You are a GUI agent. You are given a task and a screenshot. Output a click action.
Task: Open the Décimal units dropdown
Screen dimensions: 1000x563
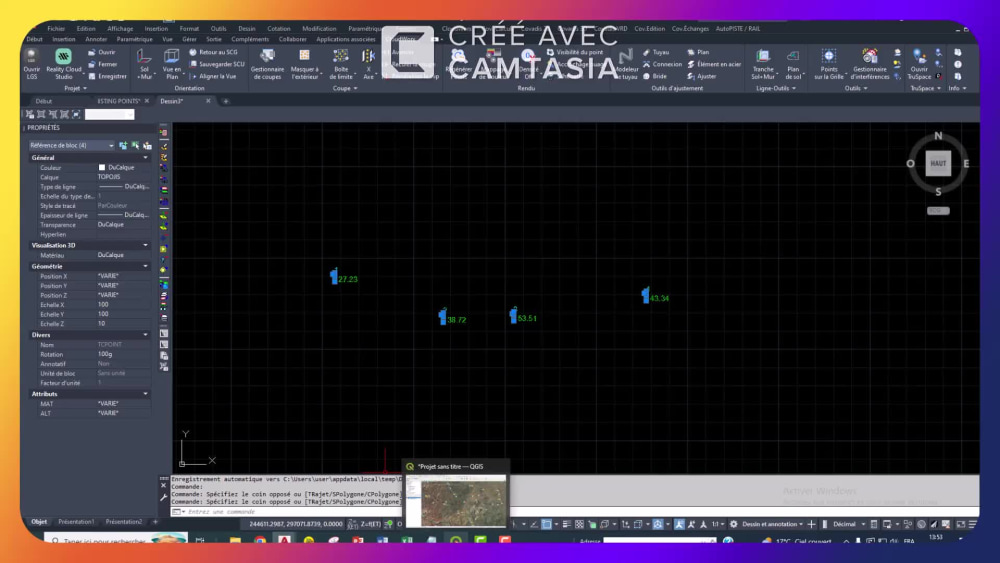click(847, 524)
